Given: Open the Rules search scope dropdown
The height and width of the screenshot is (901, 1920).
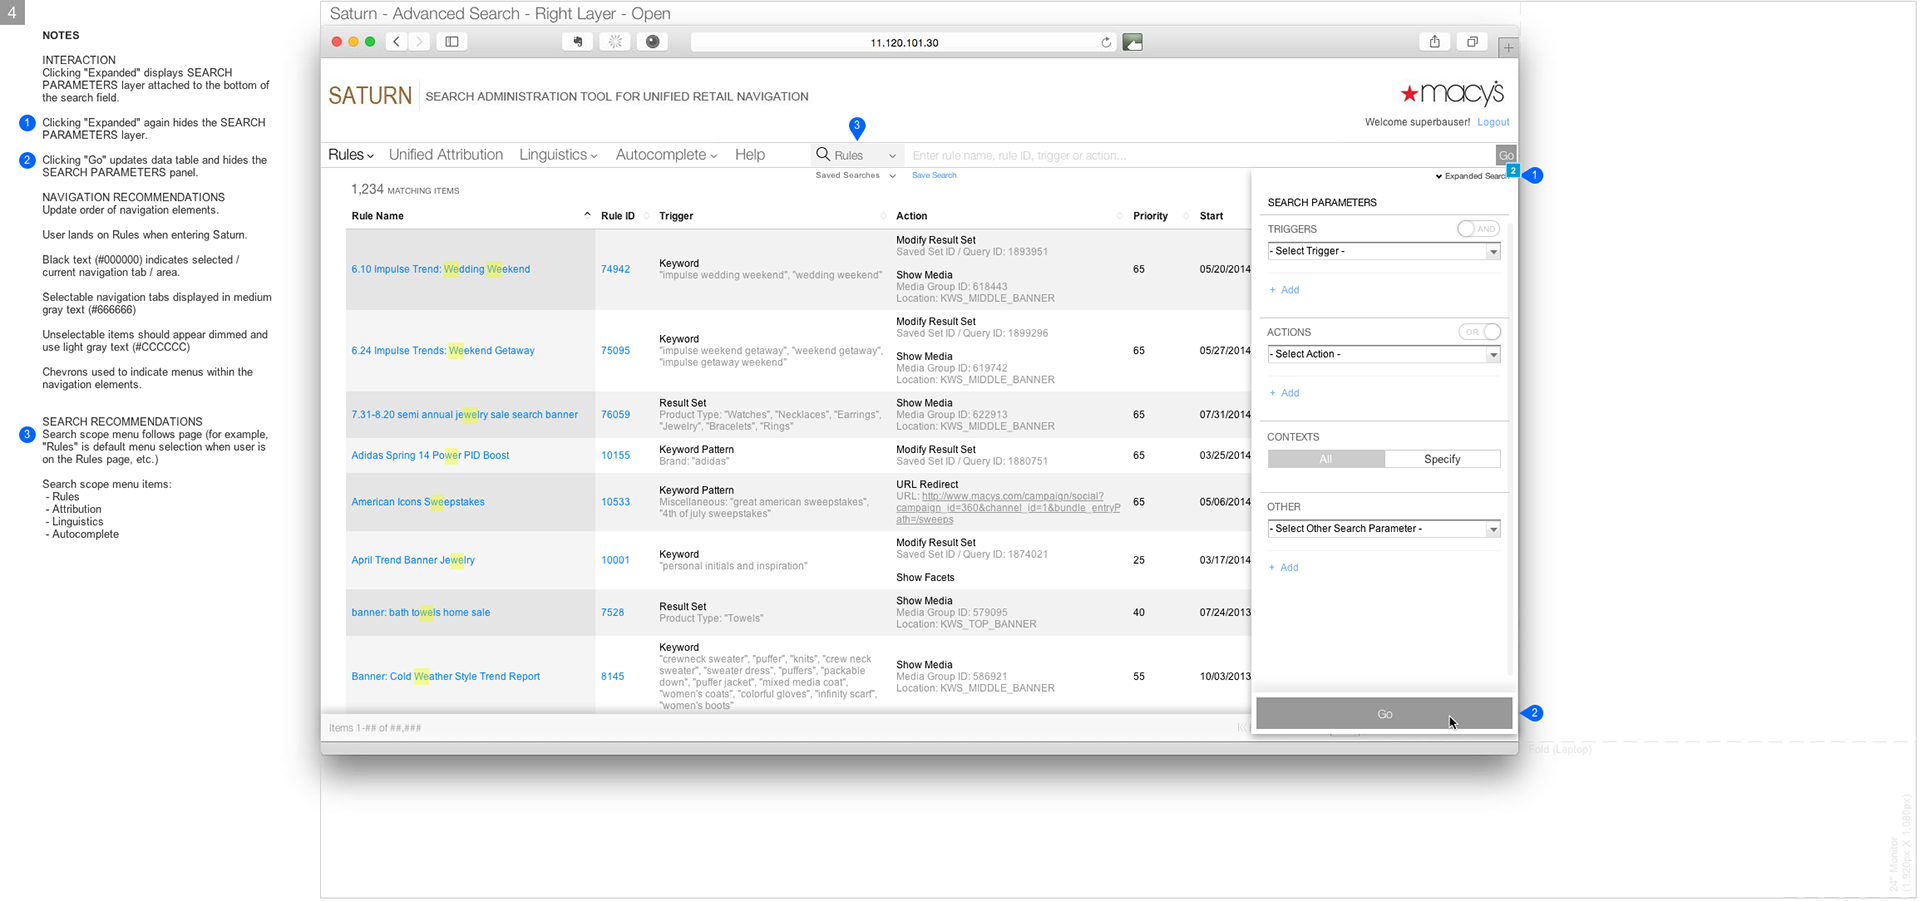Looking at the screenshot, I should click(x=857, y=155).
